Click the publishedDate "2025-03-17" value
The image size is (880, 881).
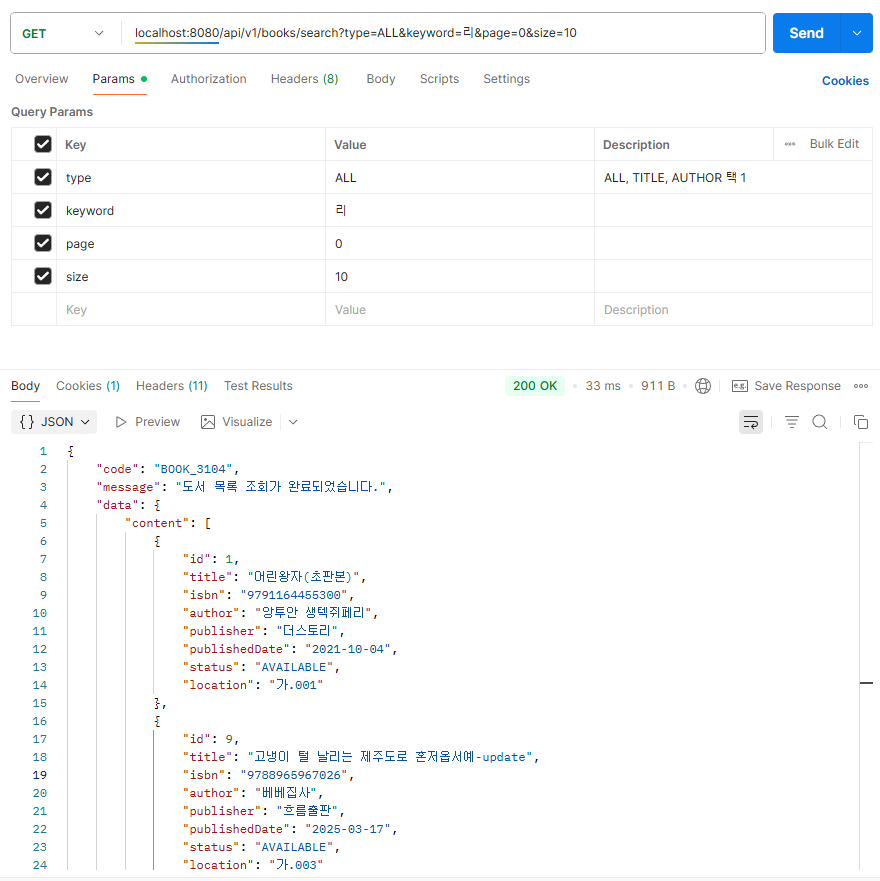tap(348, 829)
